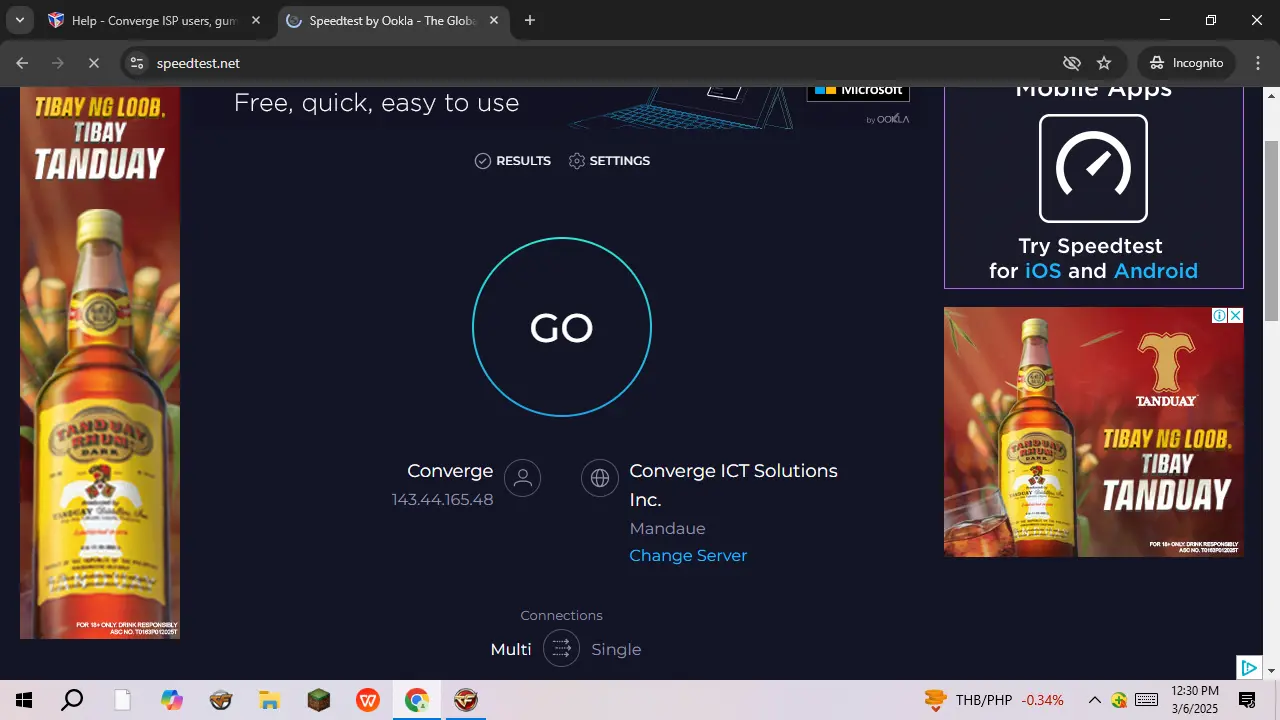This screenshot has width=1280, height=720.
Task: Click the Speedtest mobile app gauge icon
Action: (1093, 168)
